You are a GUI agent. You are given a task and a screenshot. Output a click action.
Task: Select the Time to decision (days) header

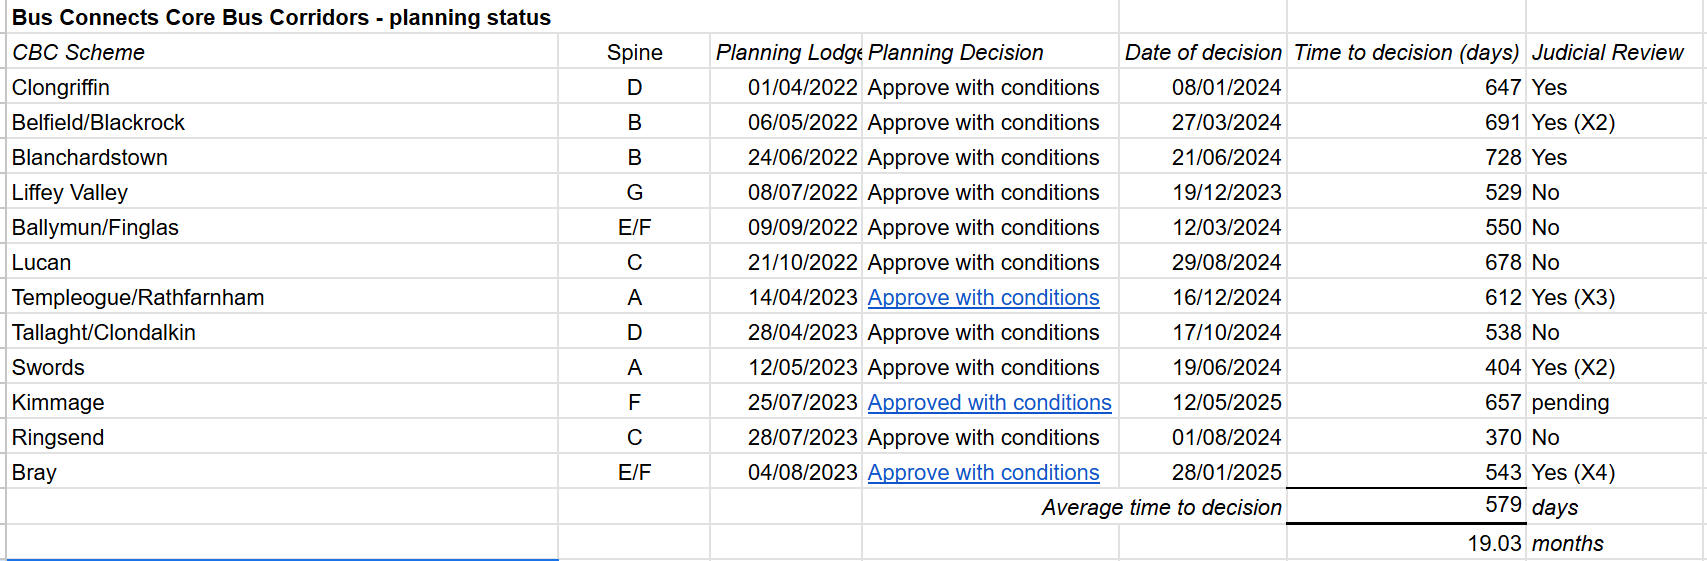tap(1406, 52)
